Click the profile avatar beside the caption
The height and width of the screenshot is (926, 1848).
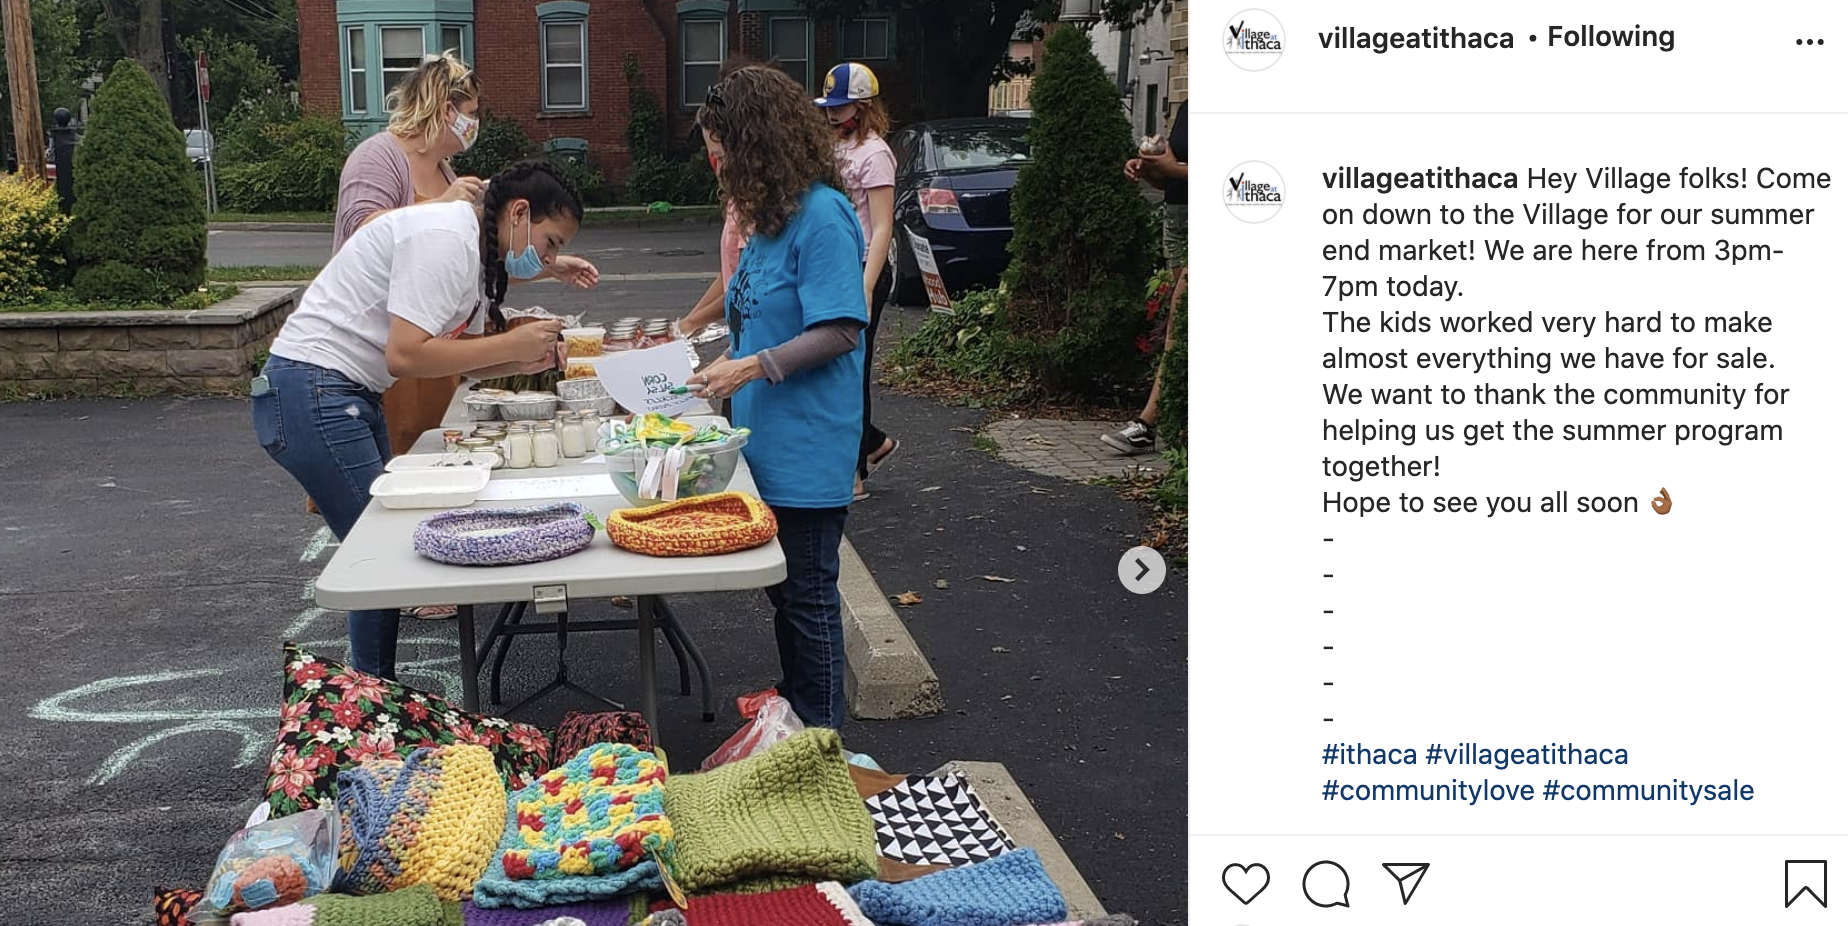(x=1254, y=192)
